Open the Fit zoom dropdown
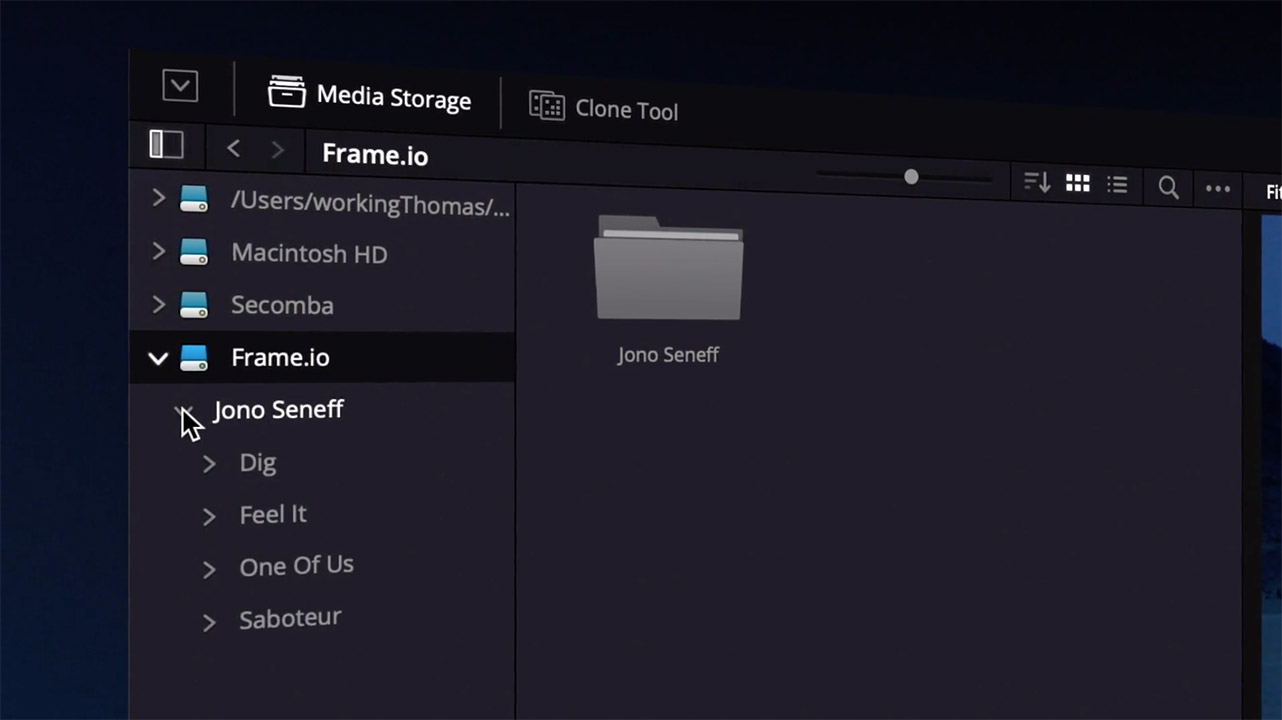 pos(1271,192)
